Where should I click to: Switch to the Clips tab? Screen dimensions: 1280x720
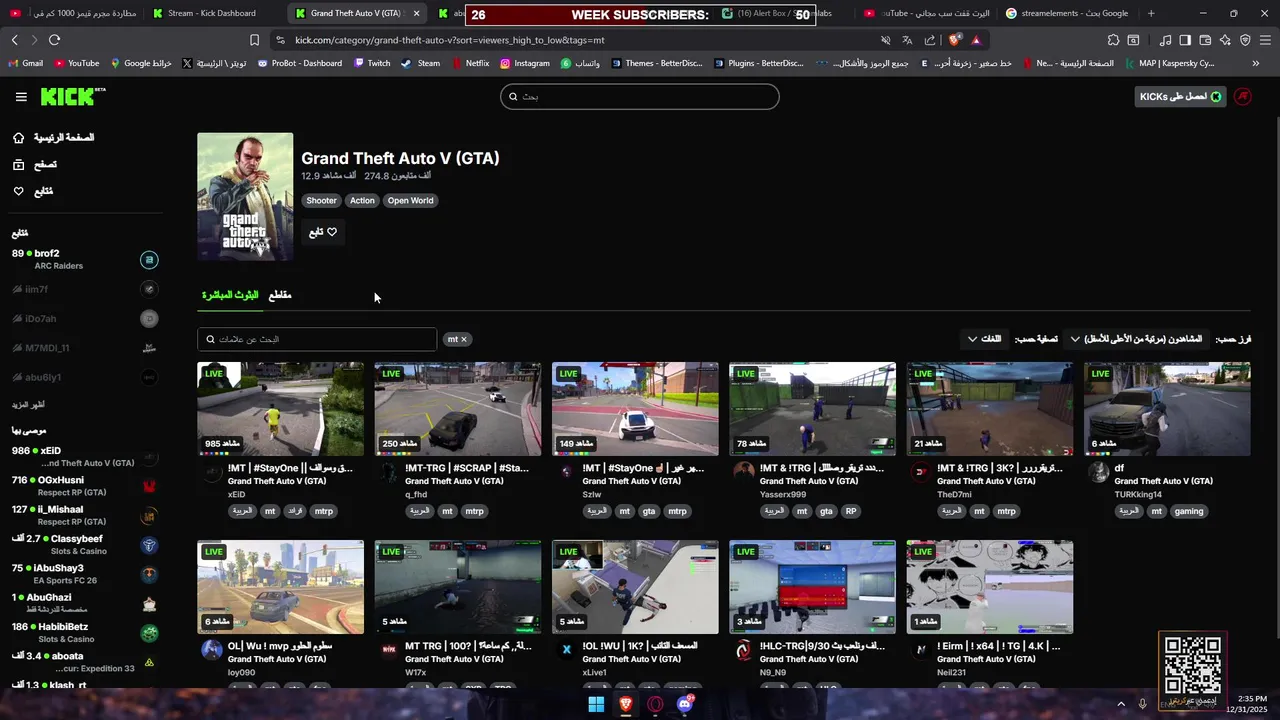click(x=280, y=295)
